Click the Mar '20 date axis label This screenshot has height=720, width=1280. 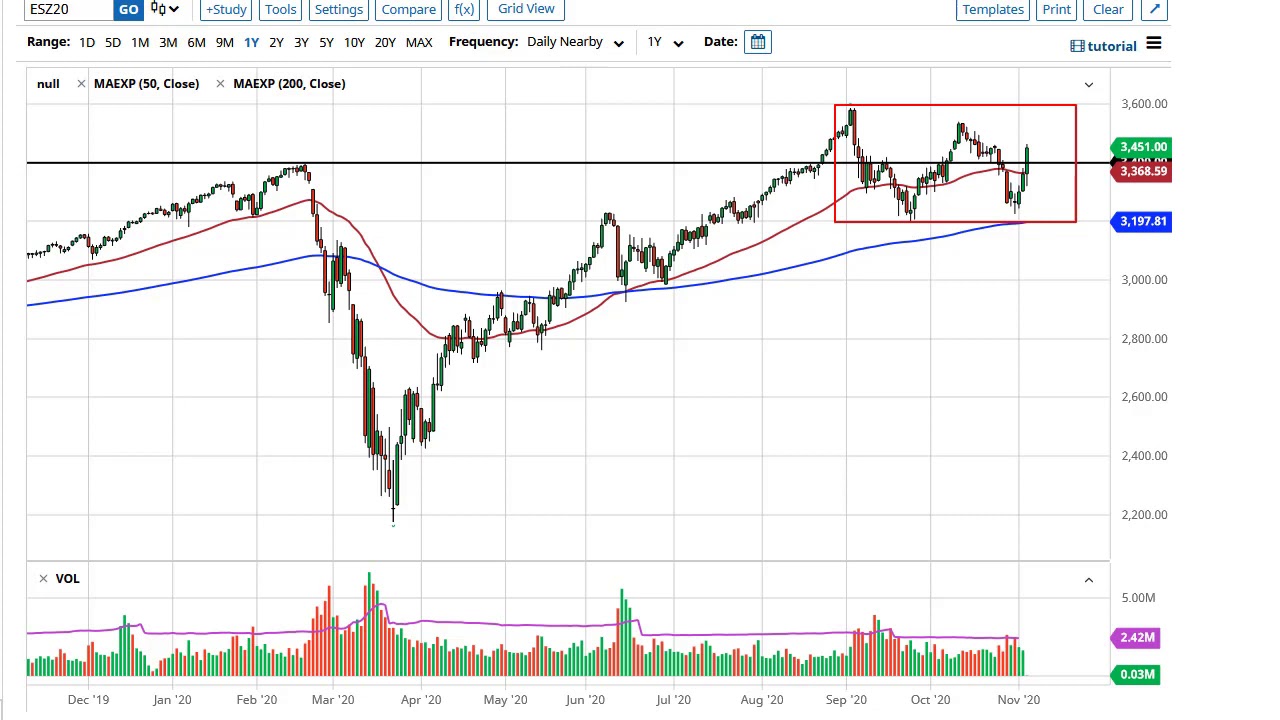333,700
